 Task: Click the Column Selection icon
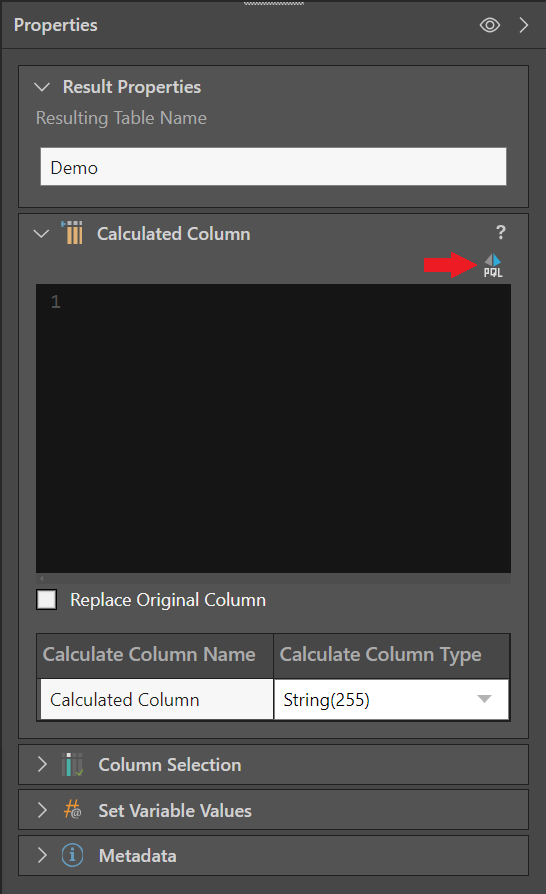[72, 764]
